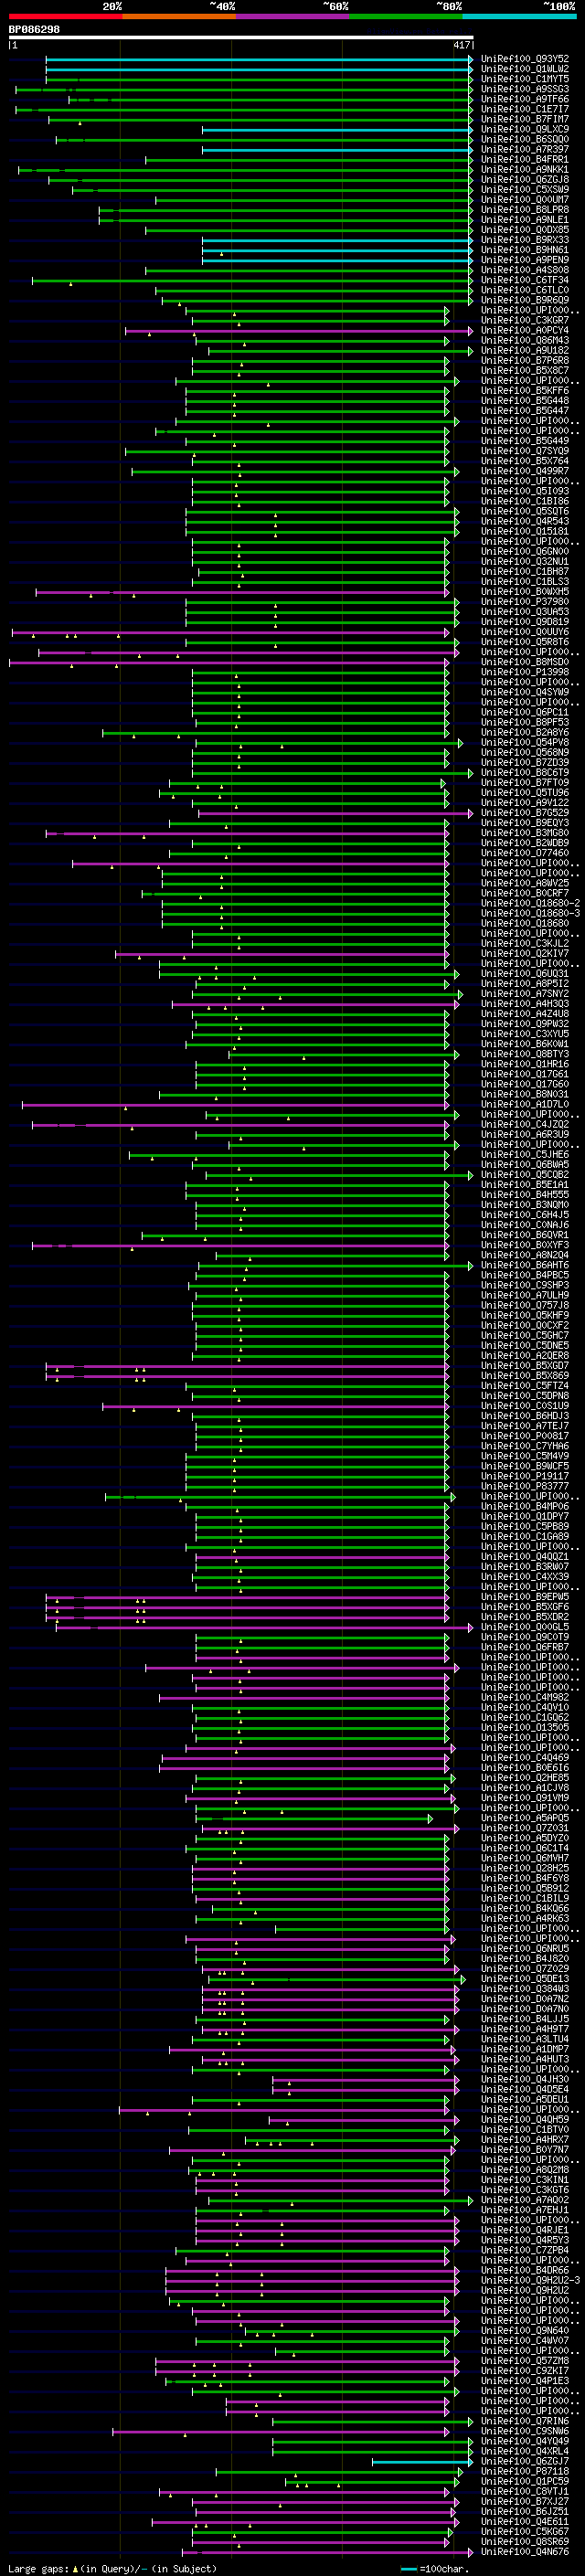Select the UniRef100_B9RX33 label

pos(525,240)
